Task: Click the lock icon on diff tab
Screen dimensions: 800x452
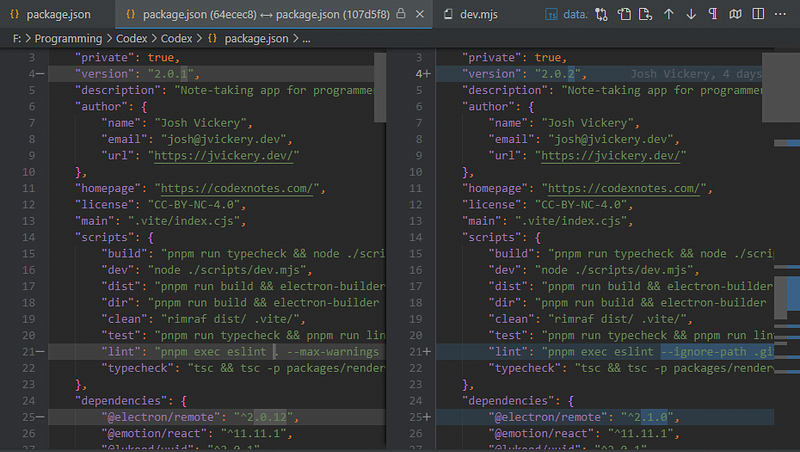Action: pos(401,15)
